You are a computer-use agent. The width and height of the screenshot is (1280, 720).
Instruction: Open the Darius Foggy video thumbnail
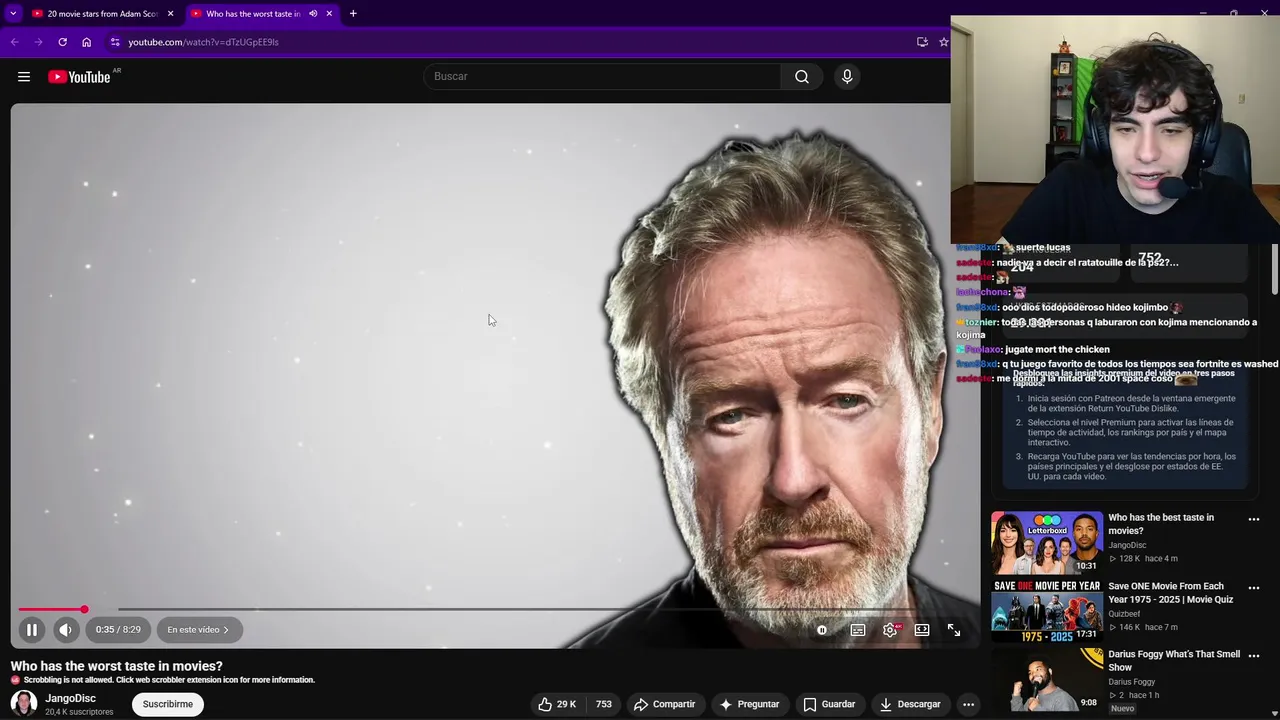[x=1047, y=679]
